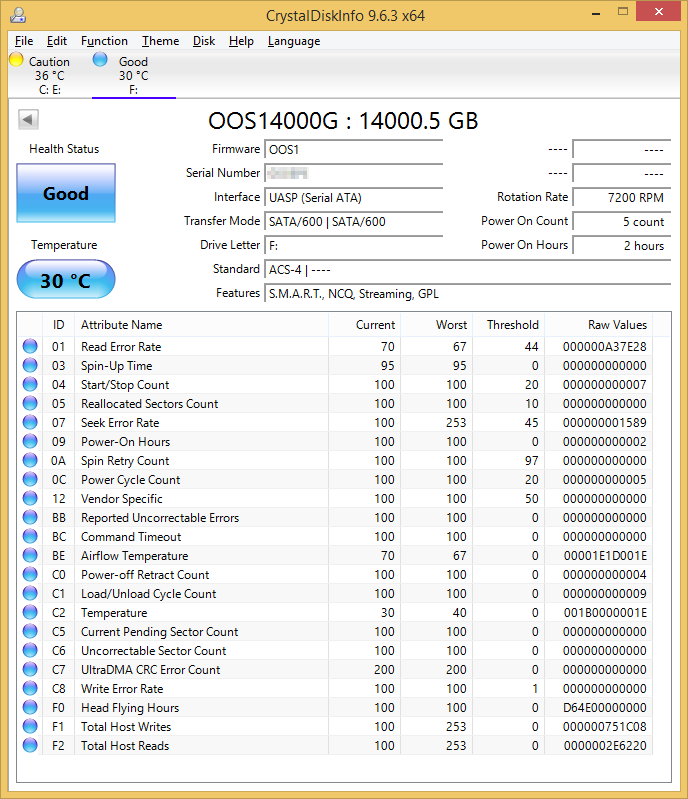Click the Standard field ACS-4

(x=467, y=270)
